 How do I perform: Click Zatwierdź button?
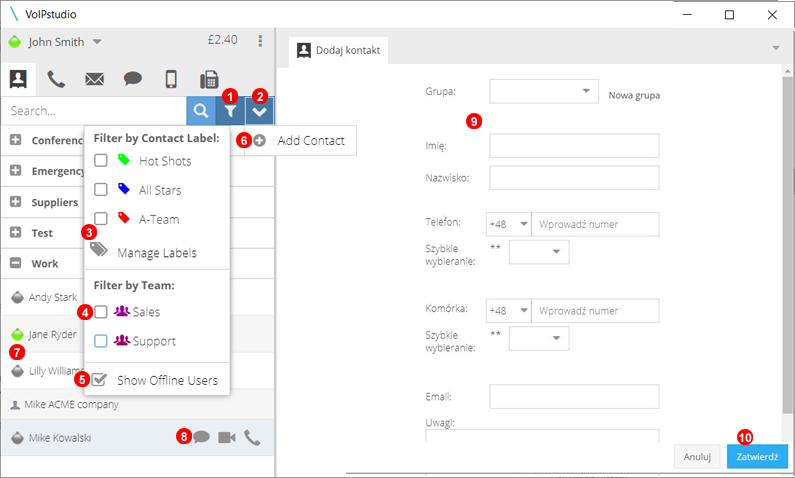[x=757, y=457]
